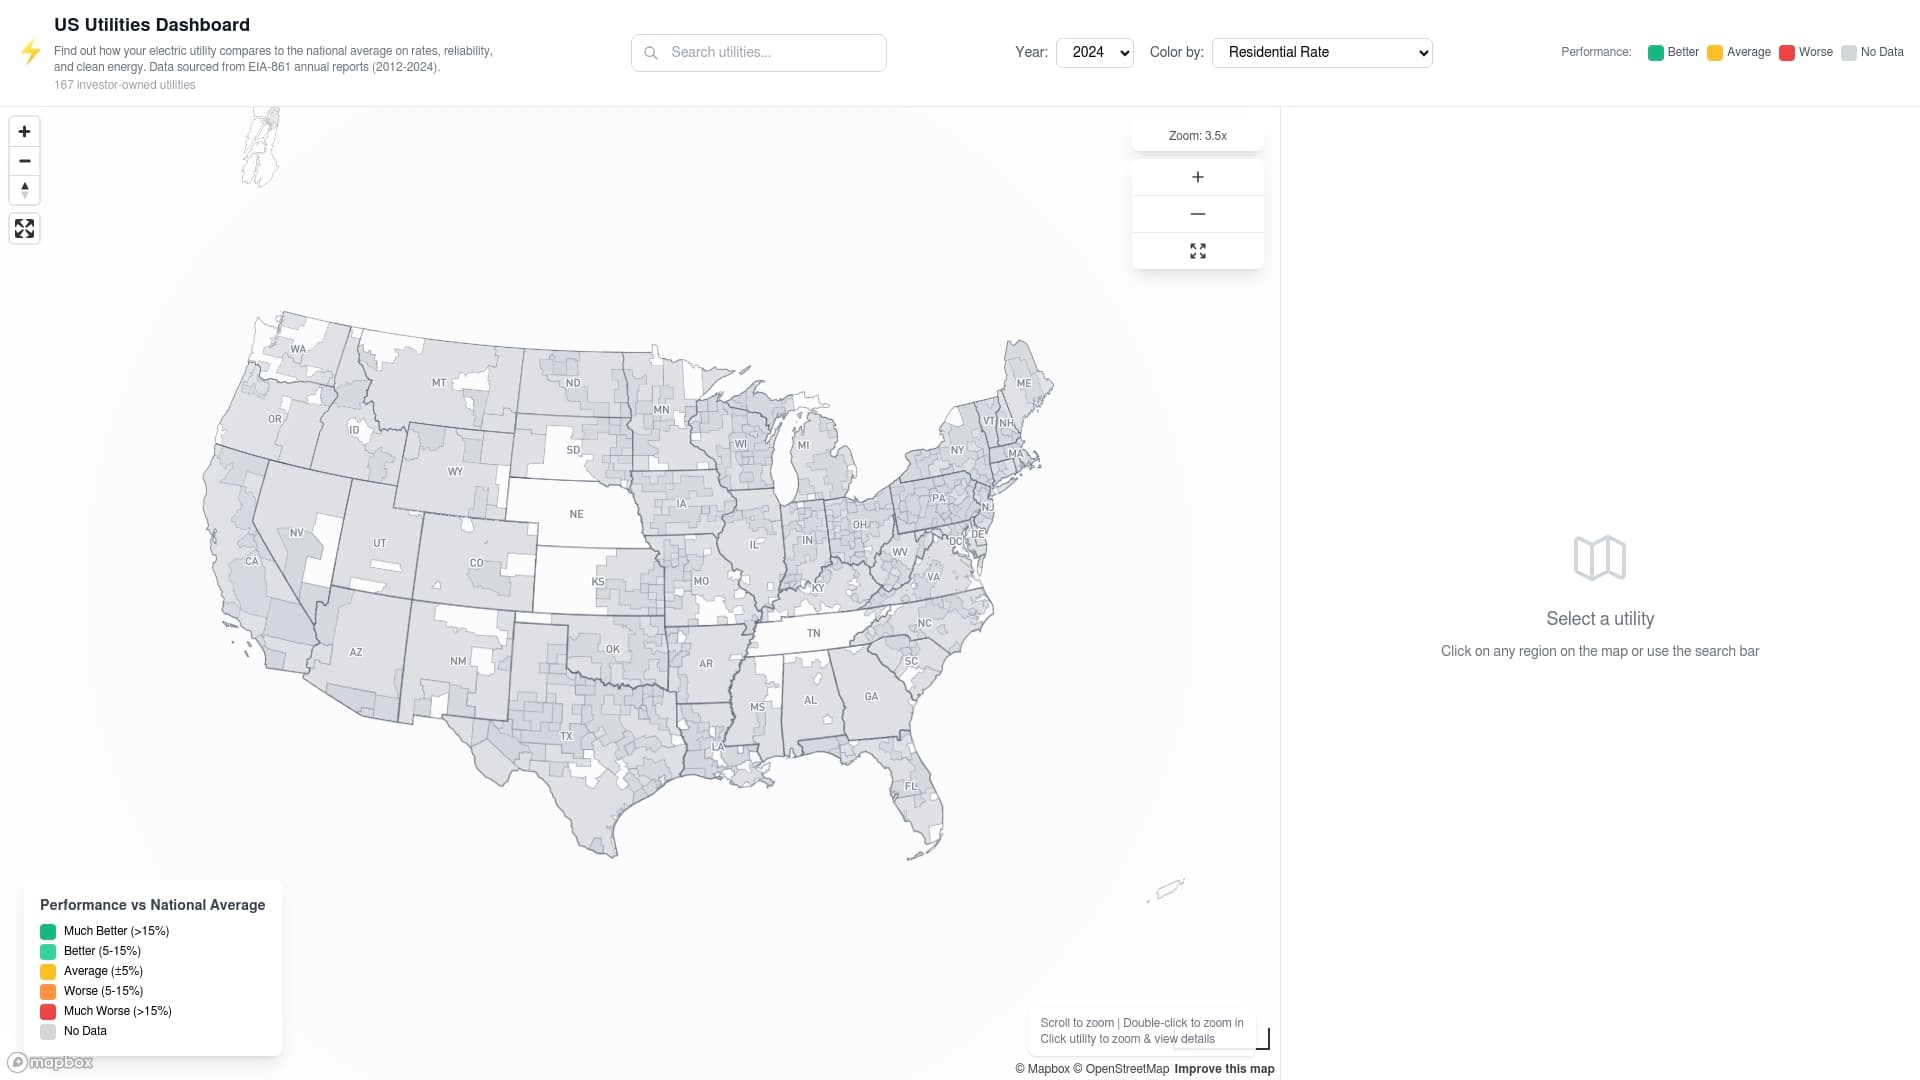Click the Much Worse red legend swatch
Screen dimensions: 1920x1080
click(x=47, y=1011)
